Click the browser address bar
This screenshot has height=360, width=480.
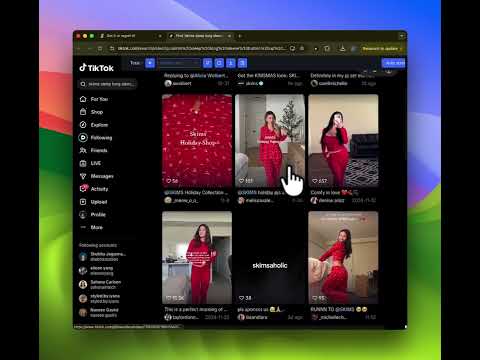[x=202, y=49]
